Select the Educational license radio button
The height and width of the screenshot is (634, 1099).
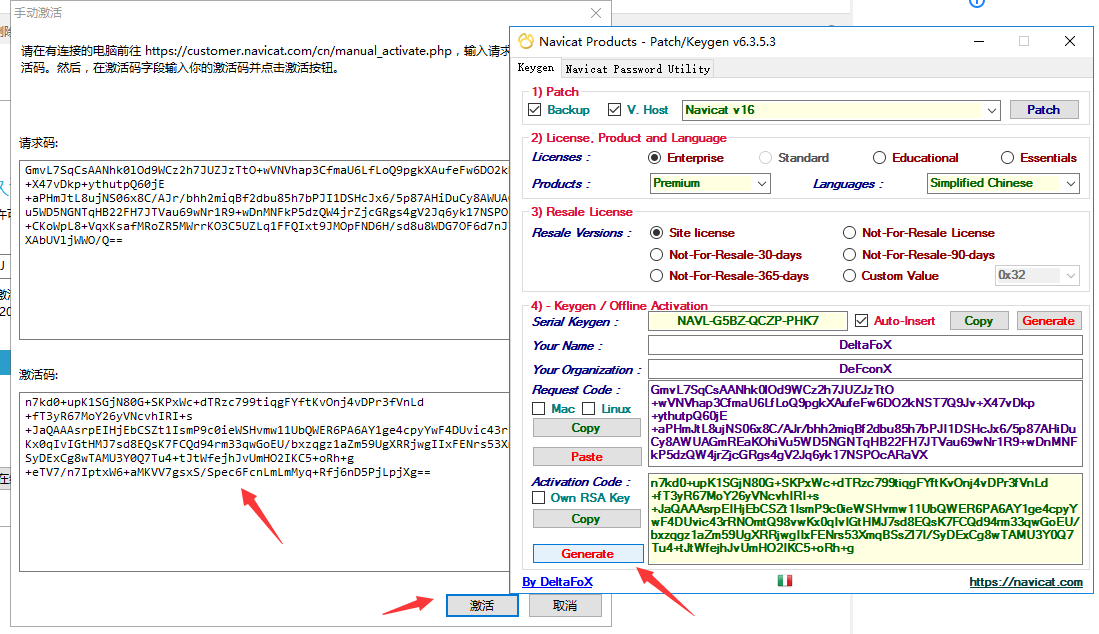879,158
